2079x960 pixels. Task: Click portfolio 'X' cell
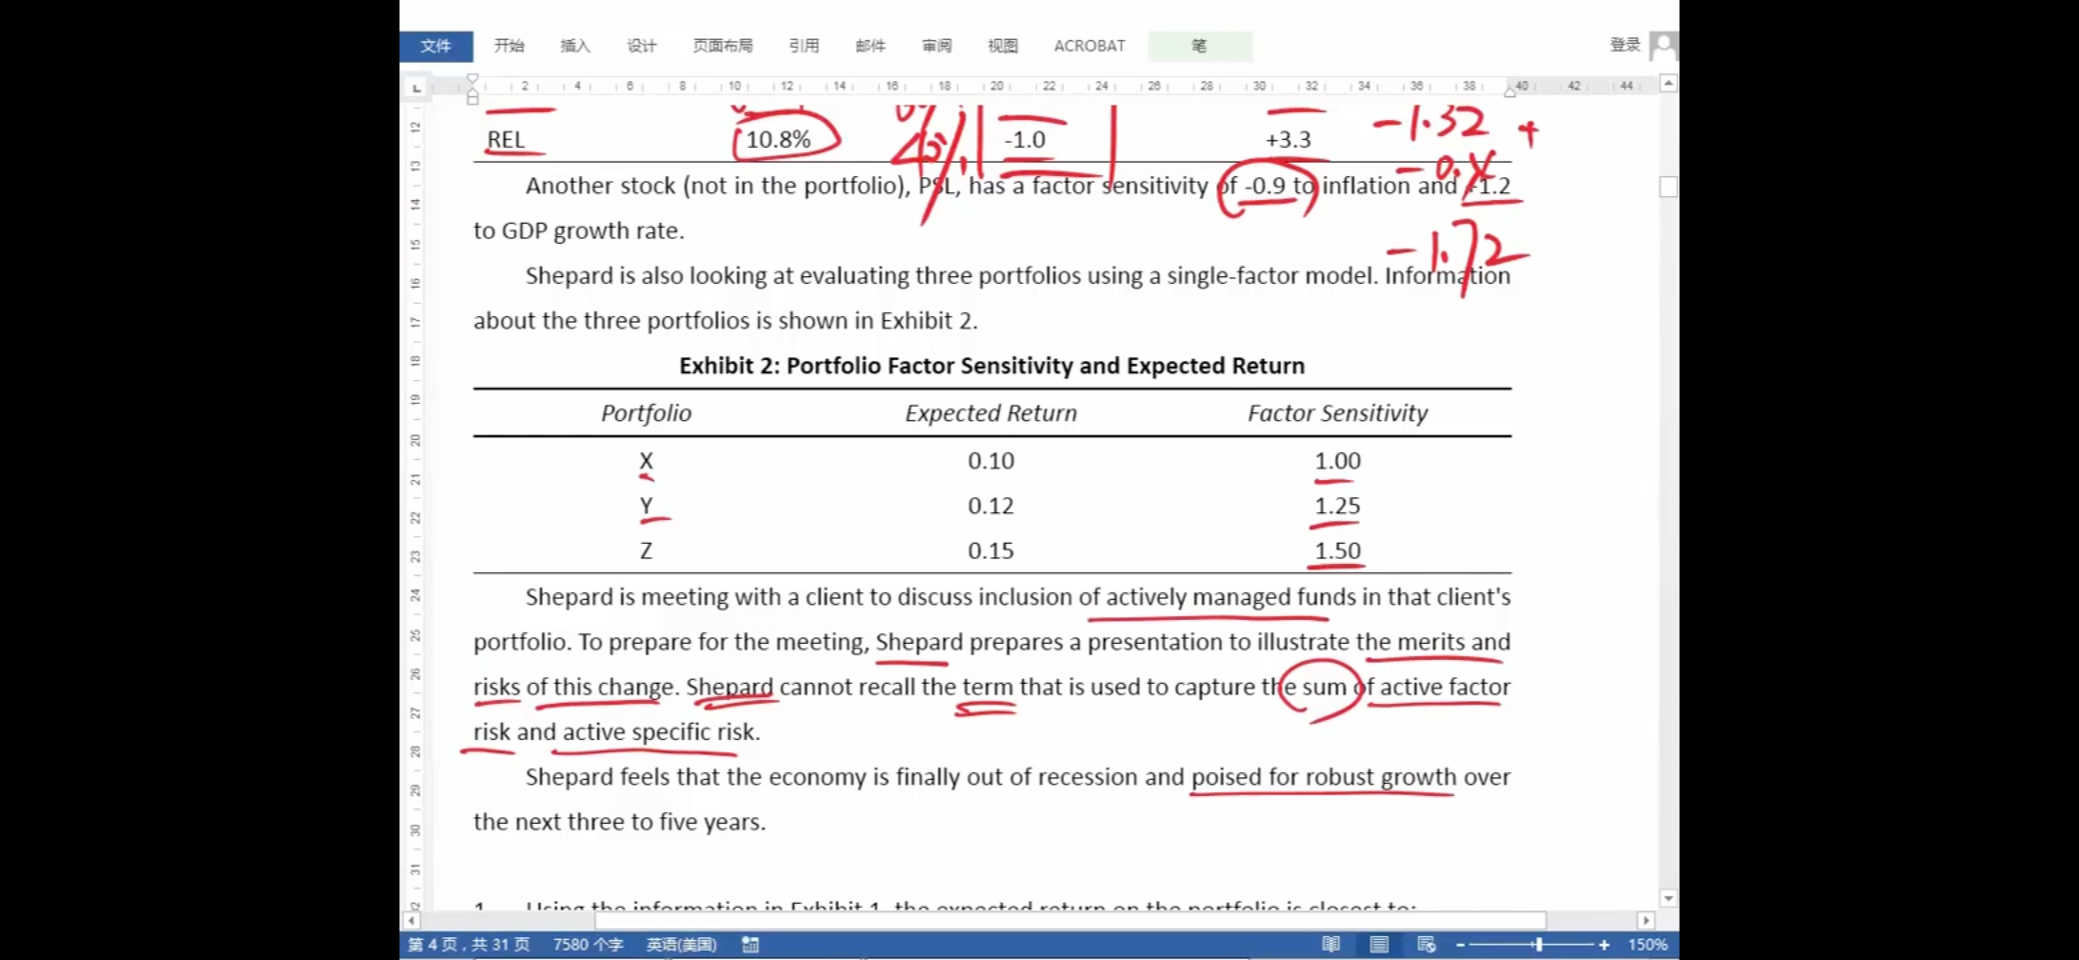point(646,461)
